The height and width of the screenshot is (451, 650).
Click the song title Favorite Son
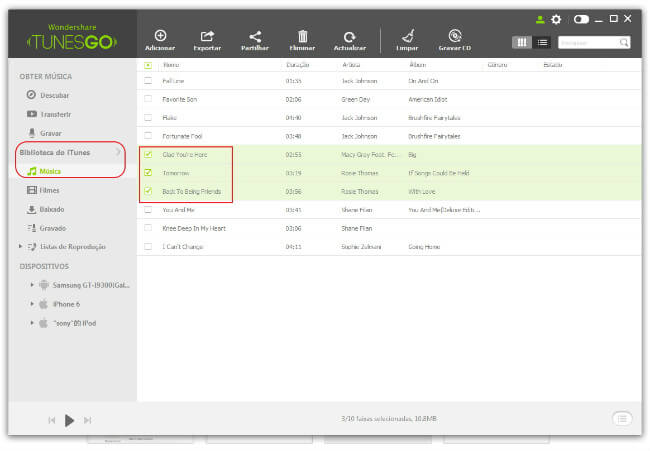point(179,99)
